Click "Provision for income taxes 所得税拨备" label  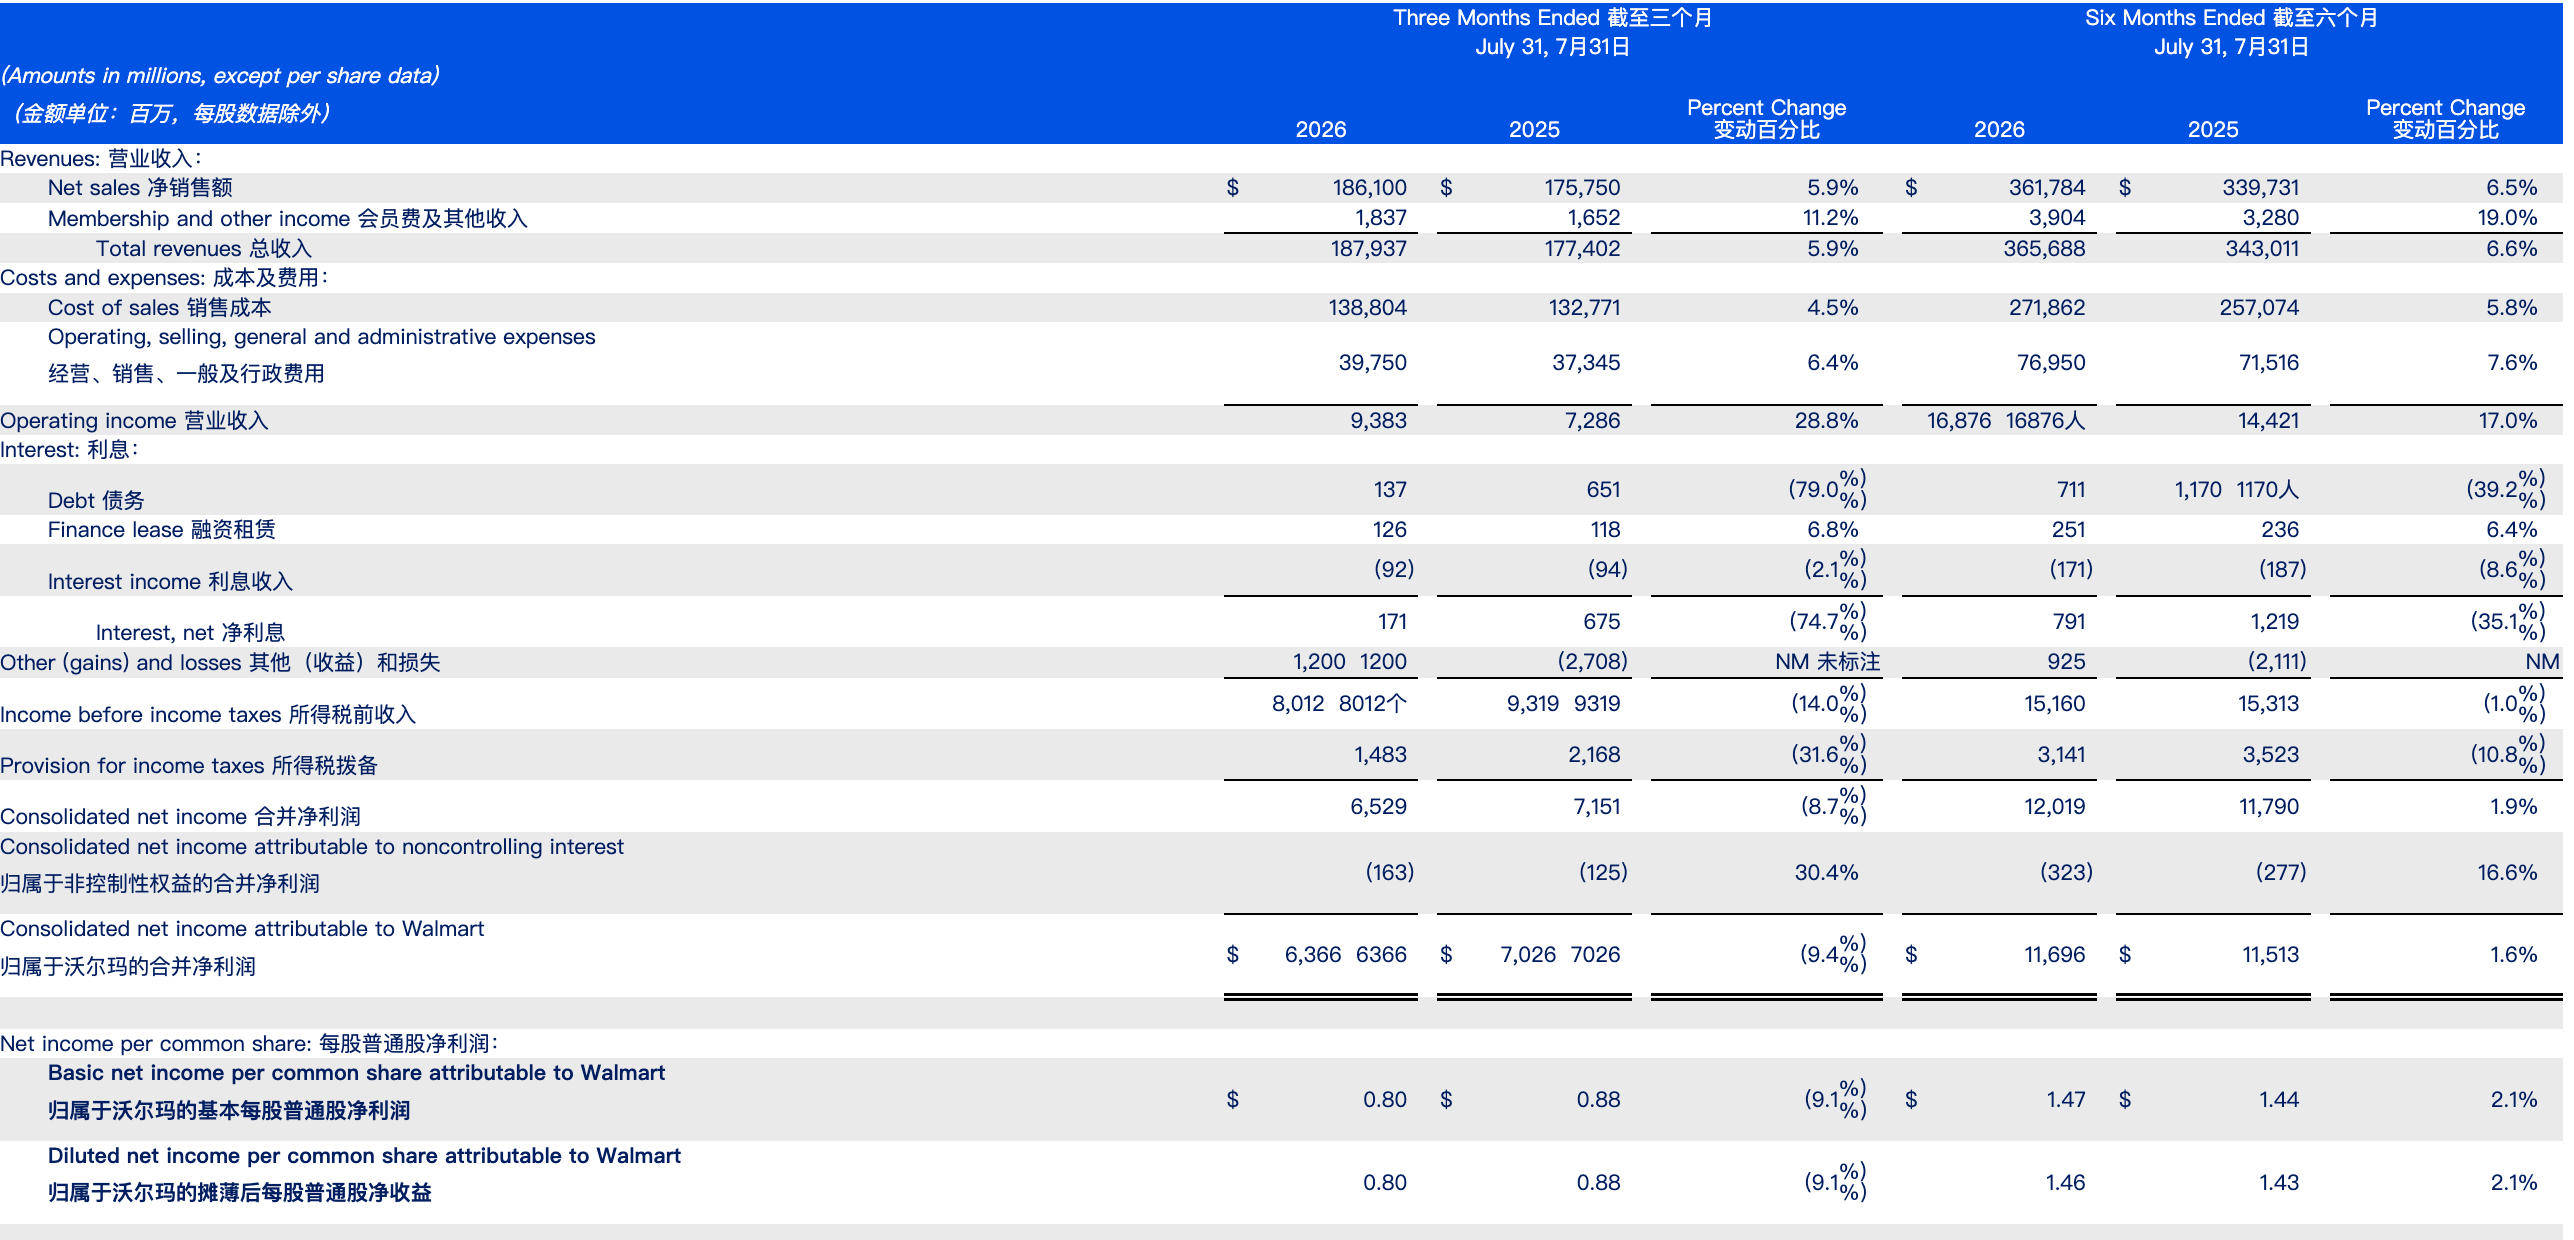point(189,766)
